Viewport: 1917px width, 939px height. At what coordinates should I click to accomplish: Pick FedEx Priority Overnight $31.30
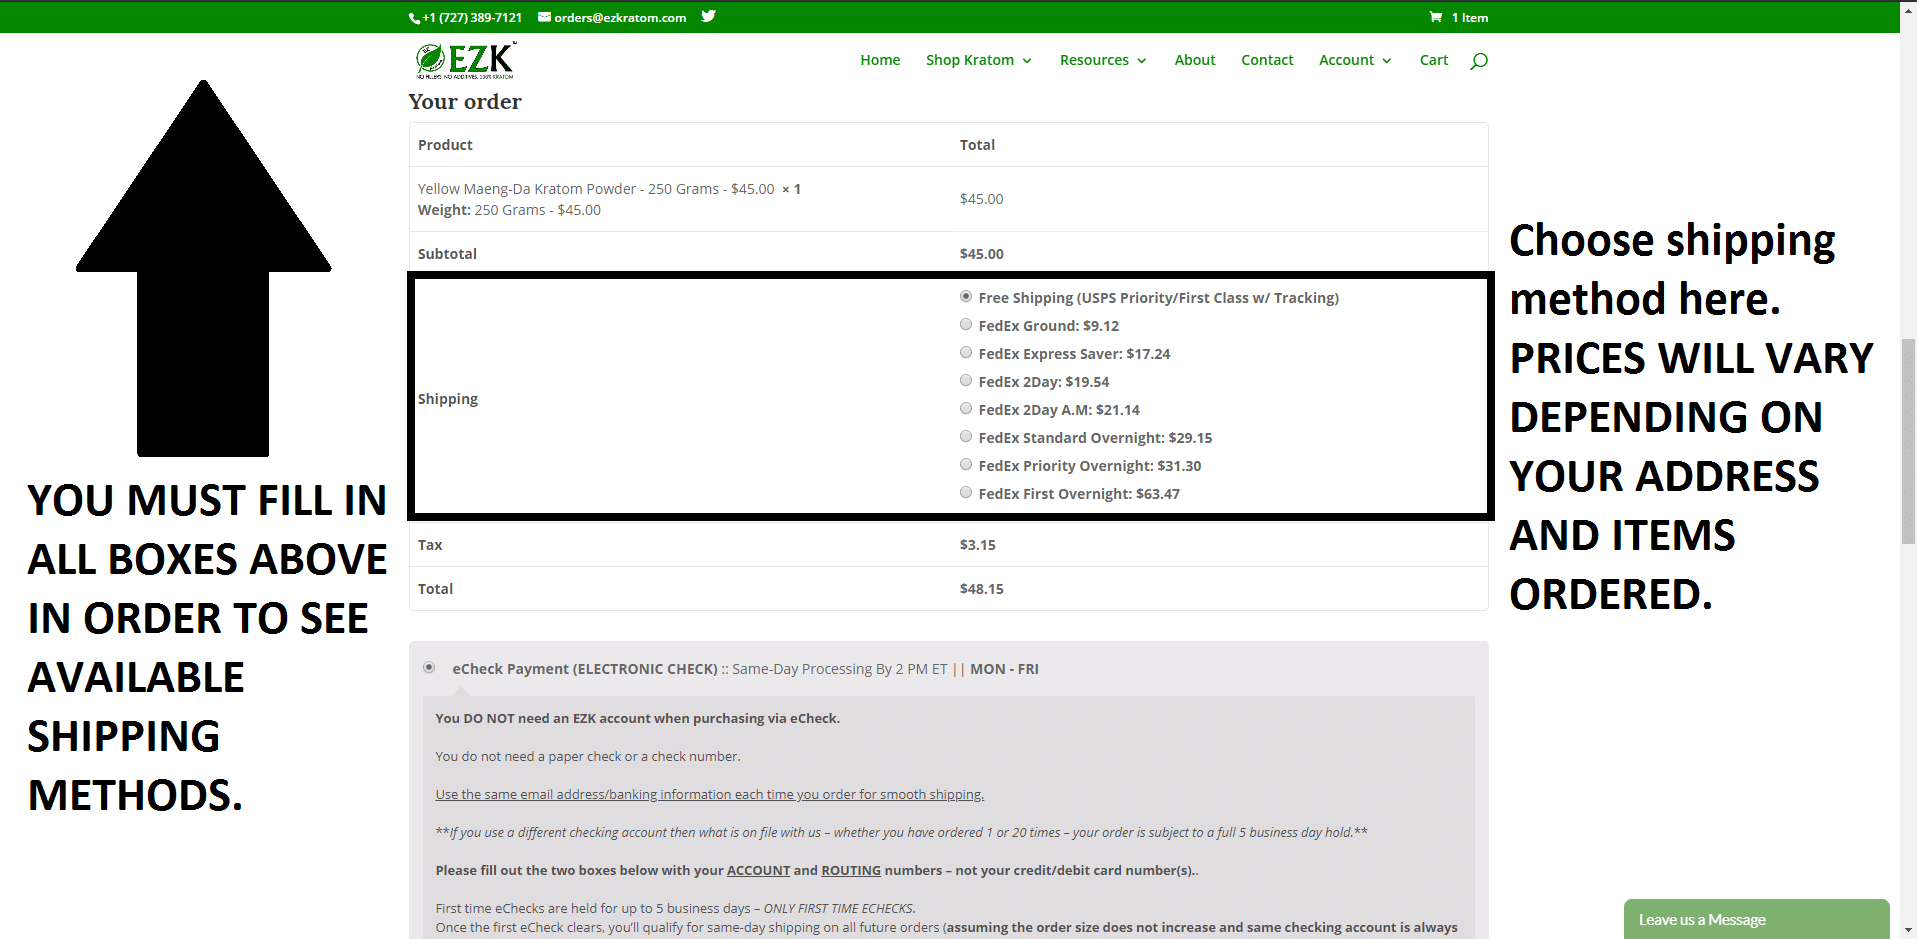966,464
